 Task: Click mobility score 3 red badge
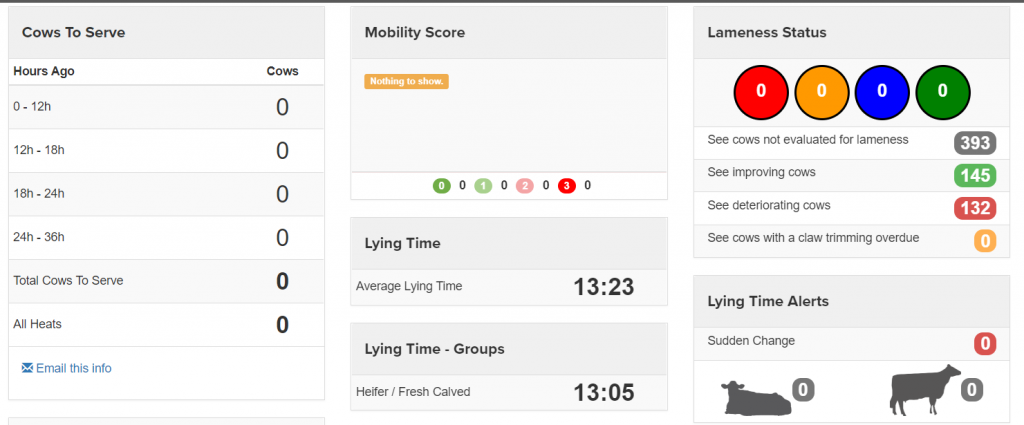(x=567, y=185)
